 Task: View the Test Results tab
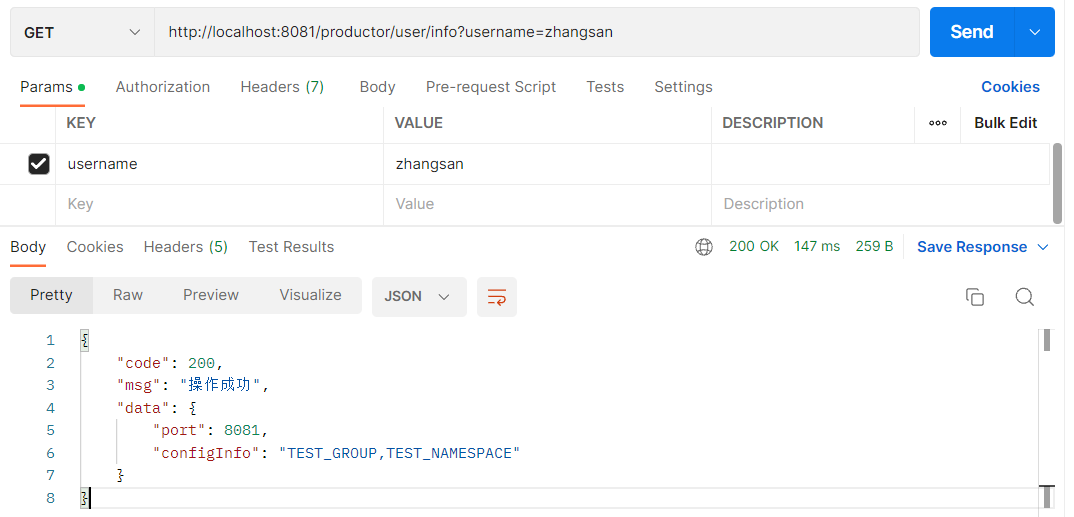tap(291, 247)
